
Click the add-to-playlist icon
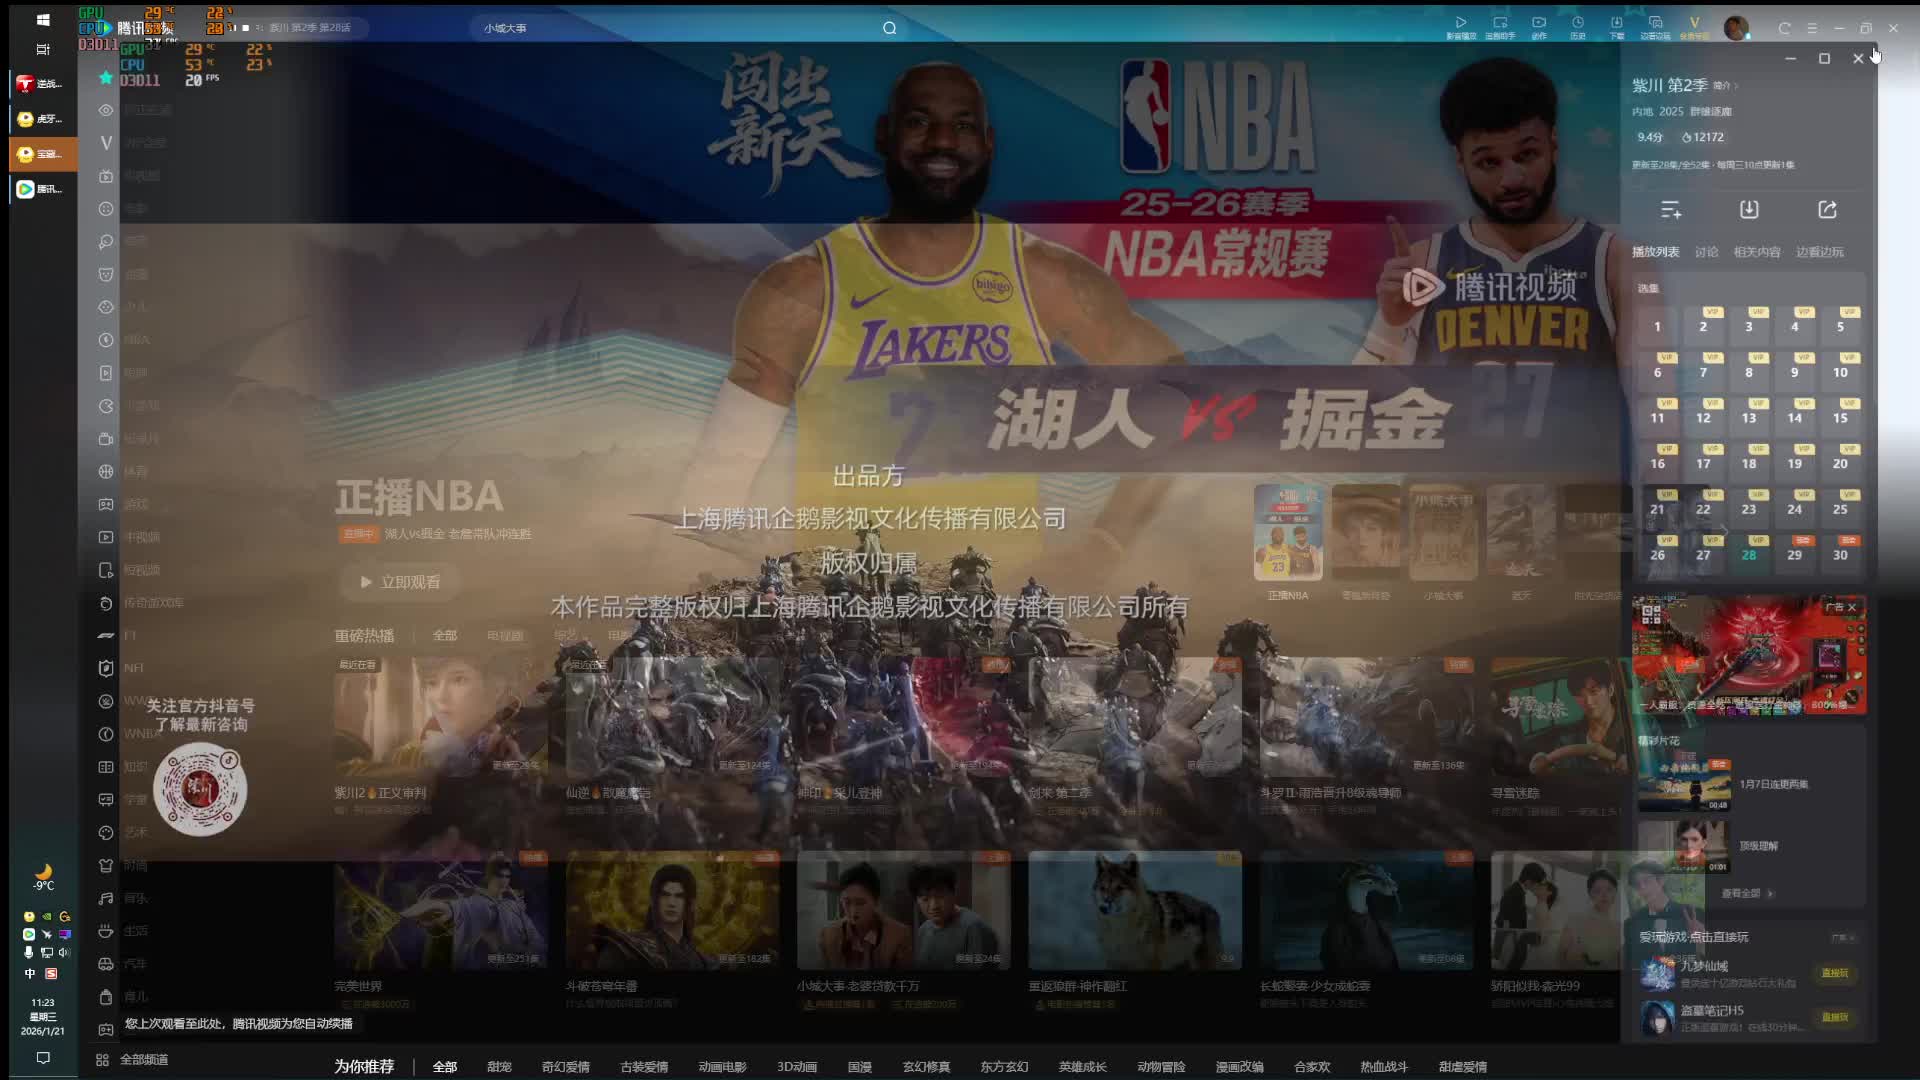pyautogui.click(x=1670, y=210)
